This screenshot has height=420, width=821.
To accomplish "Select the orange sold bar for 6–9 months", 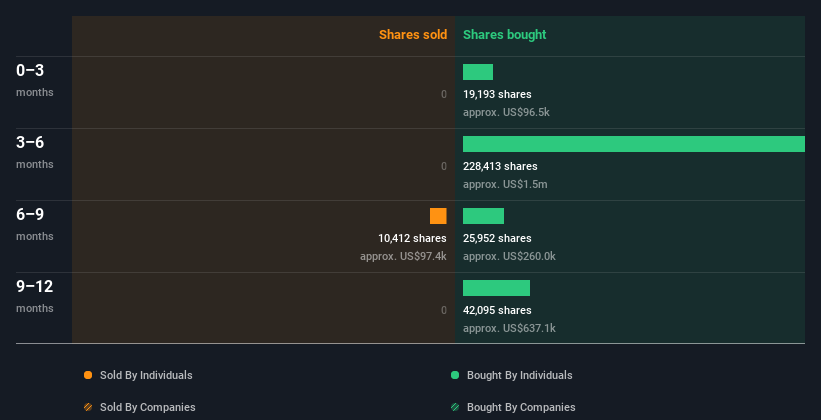I will (x=438, y=216).
